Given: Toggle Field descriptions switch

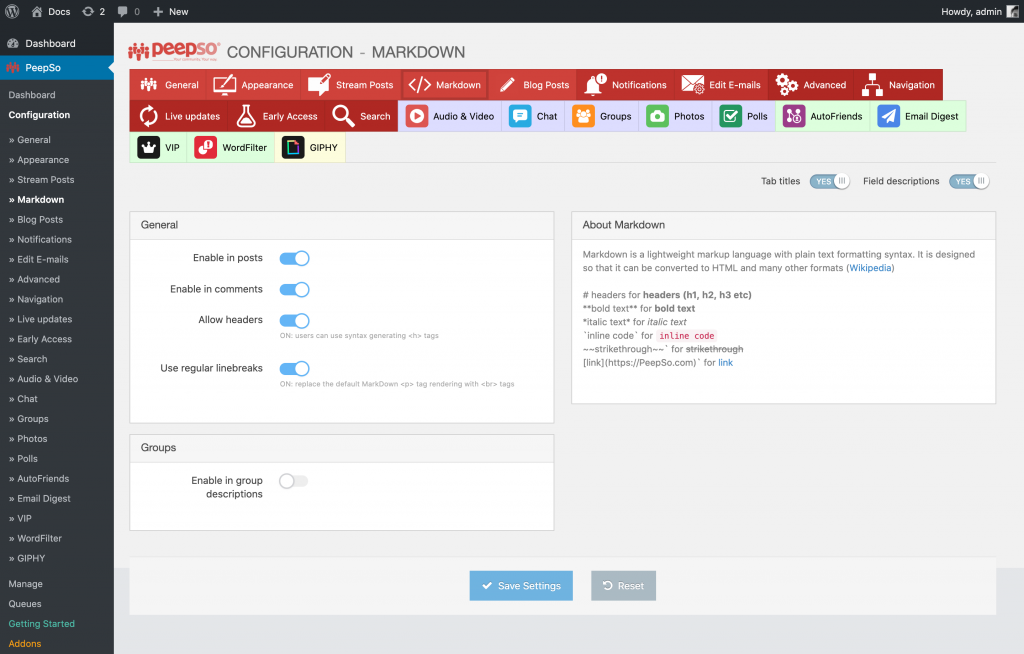Looking at the screenshot, I should 969,181.
